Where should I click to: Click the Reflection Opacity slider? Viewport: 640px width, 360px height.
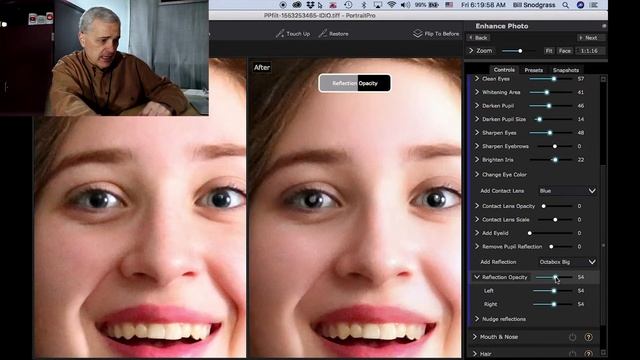[x=553, y=277]
